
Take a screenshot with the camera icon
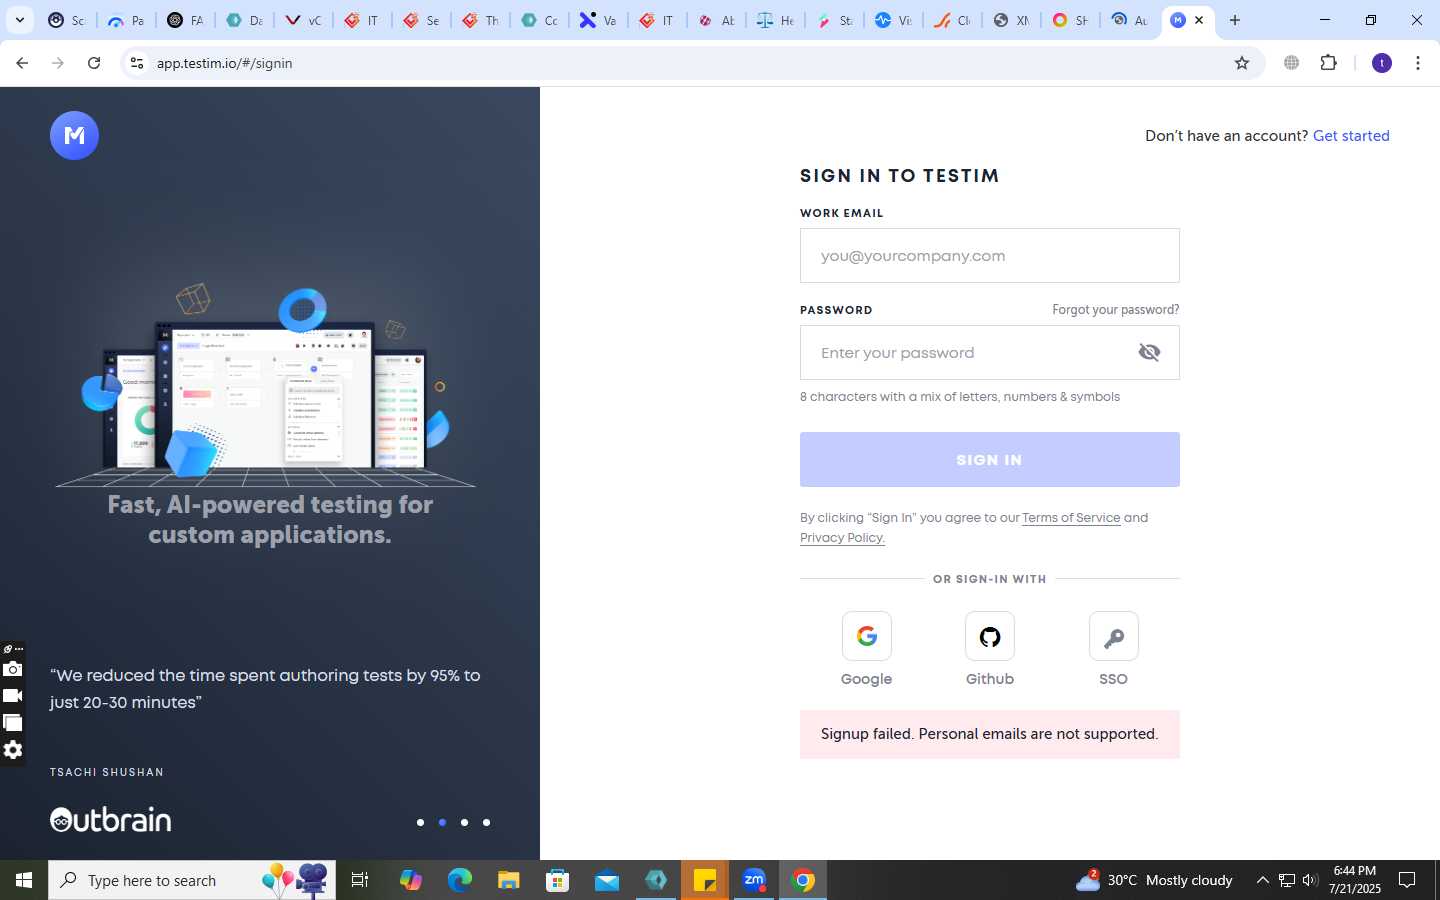13,669
